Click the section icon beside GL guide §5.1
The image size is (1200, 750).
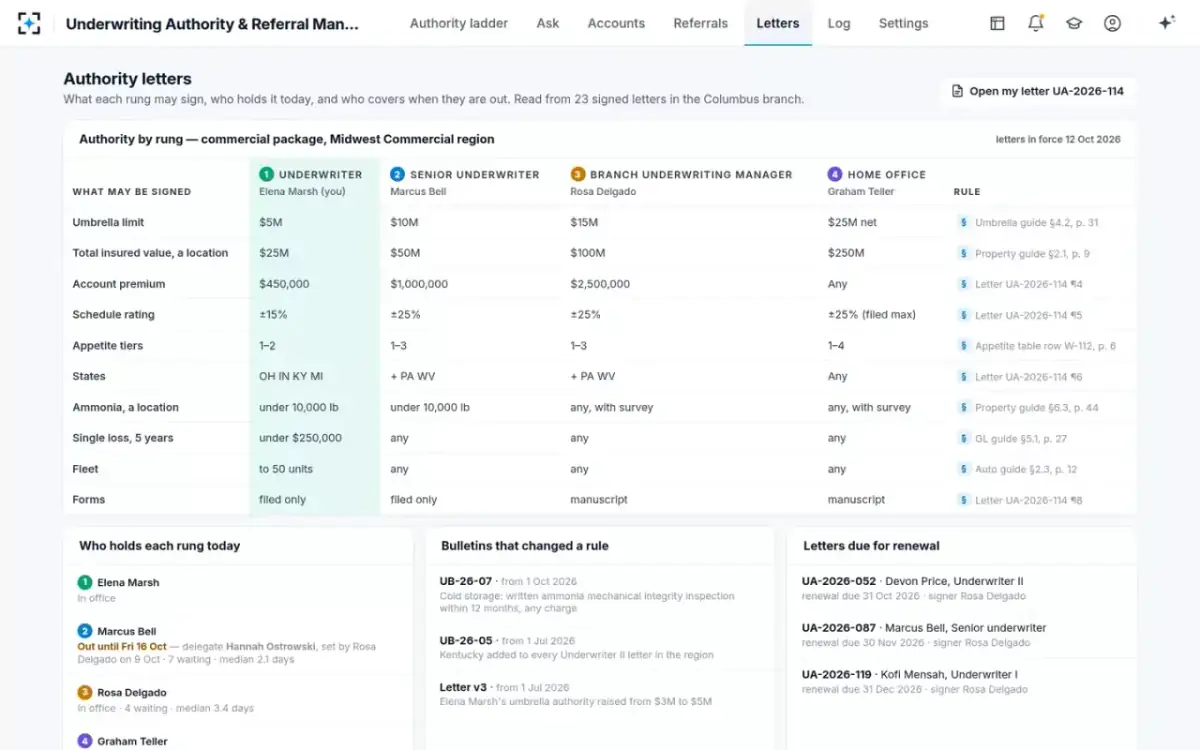click(x=963, y=439)
